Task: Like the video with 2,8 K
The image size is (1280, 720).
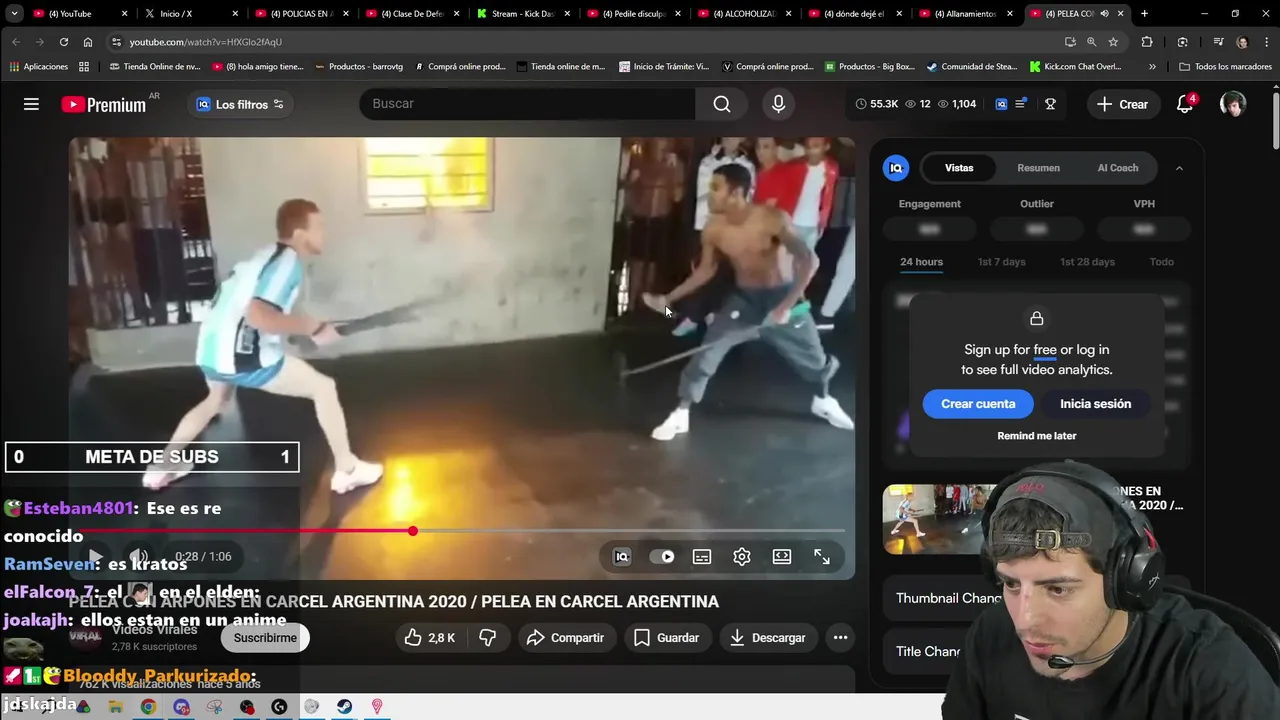Action: (430, 638)
